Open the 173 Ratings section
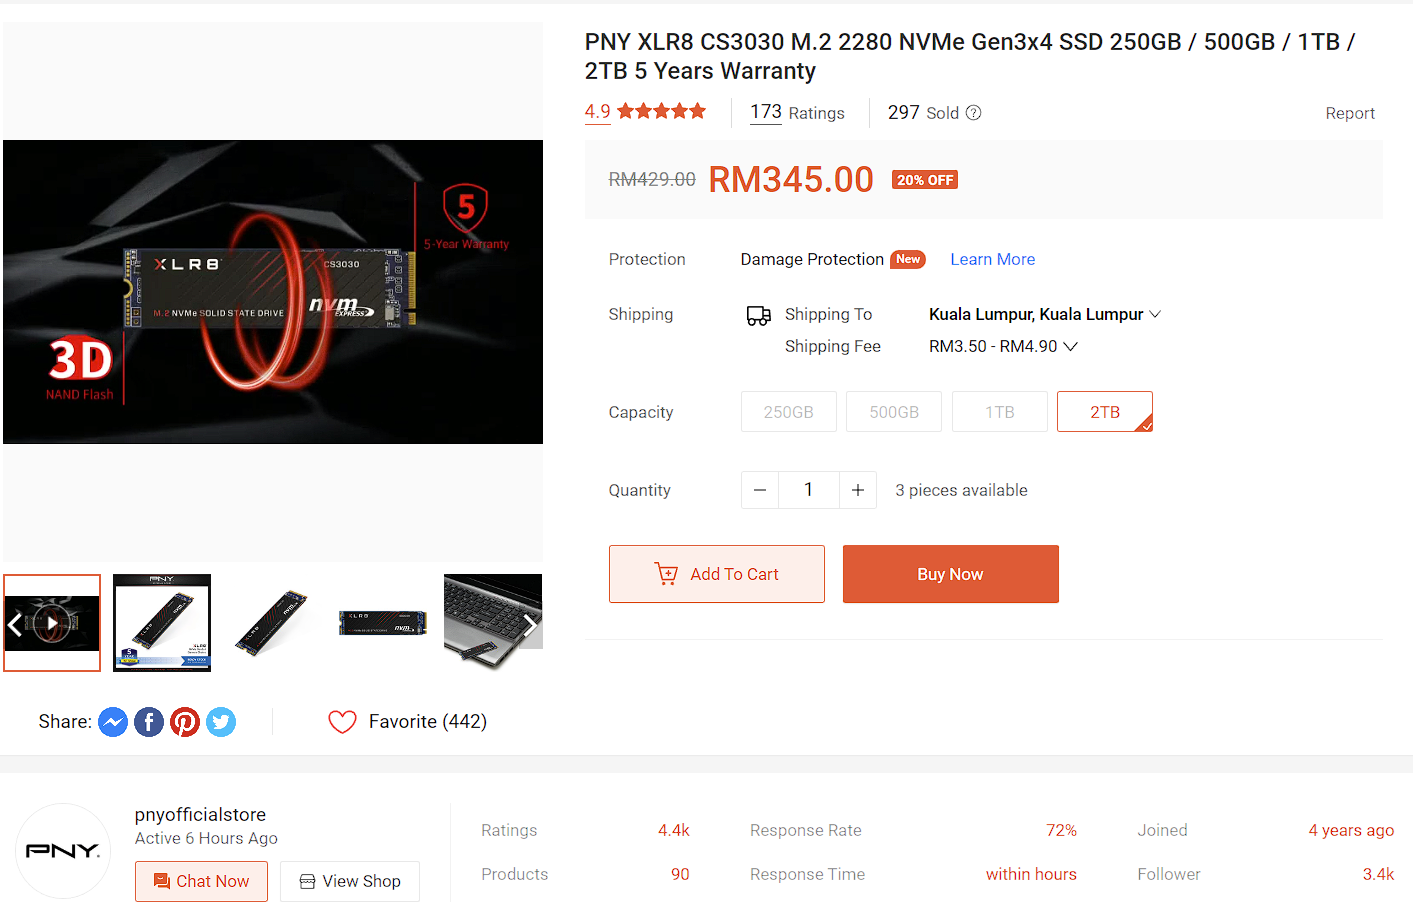The image size is (1413, 916). 797,113
